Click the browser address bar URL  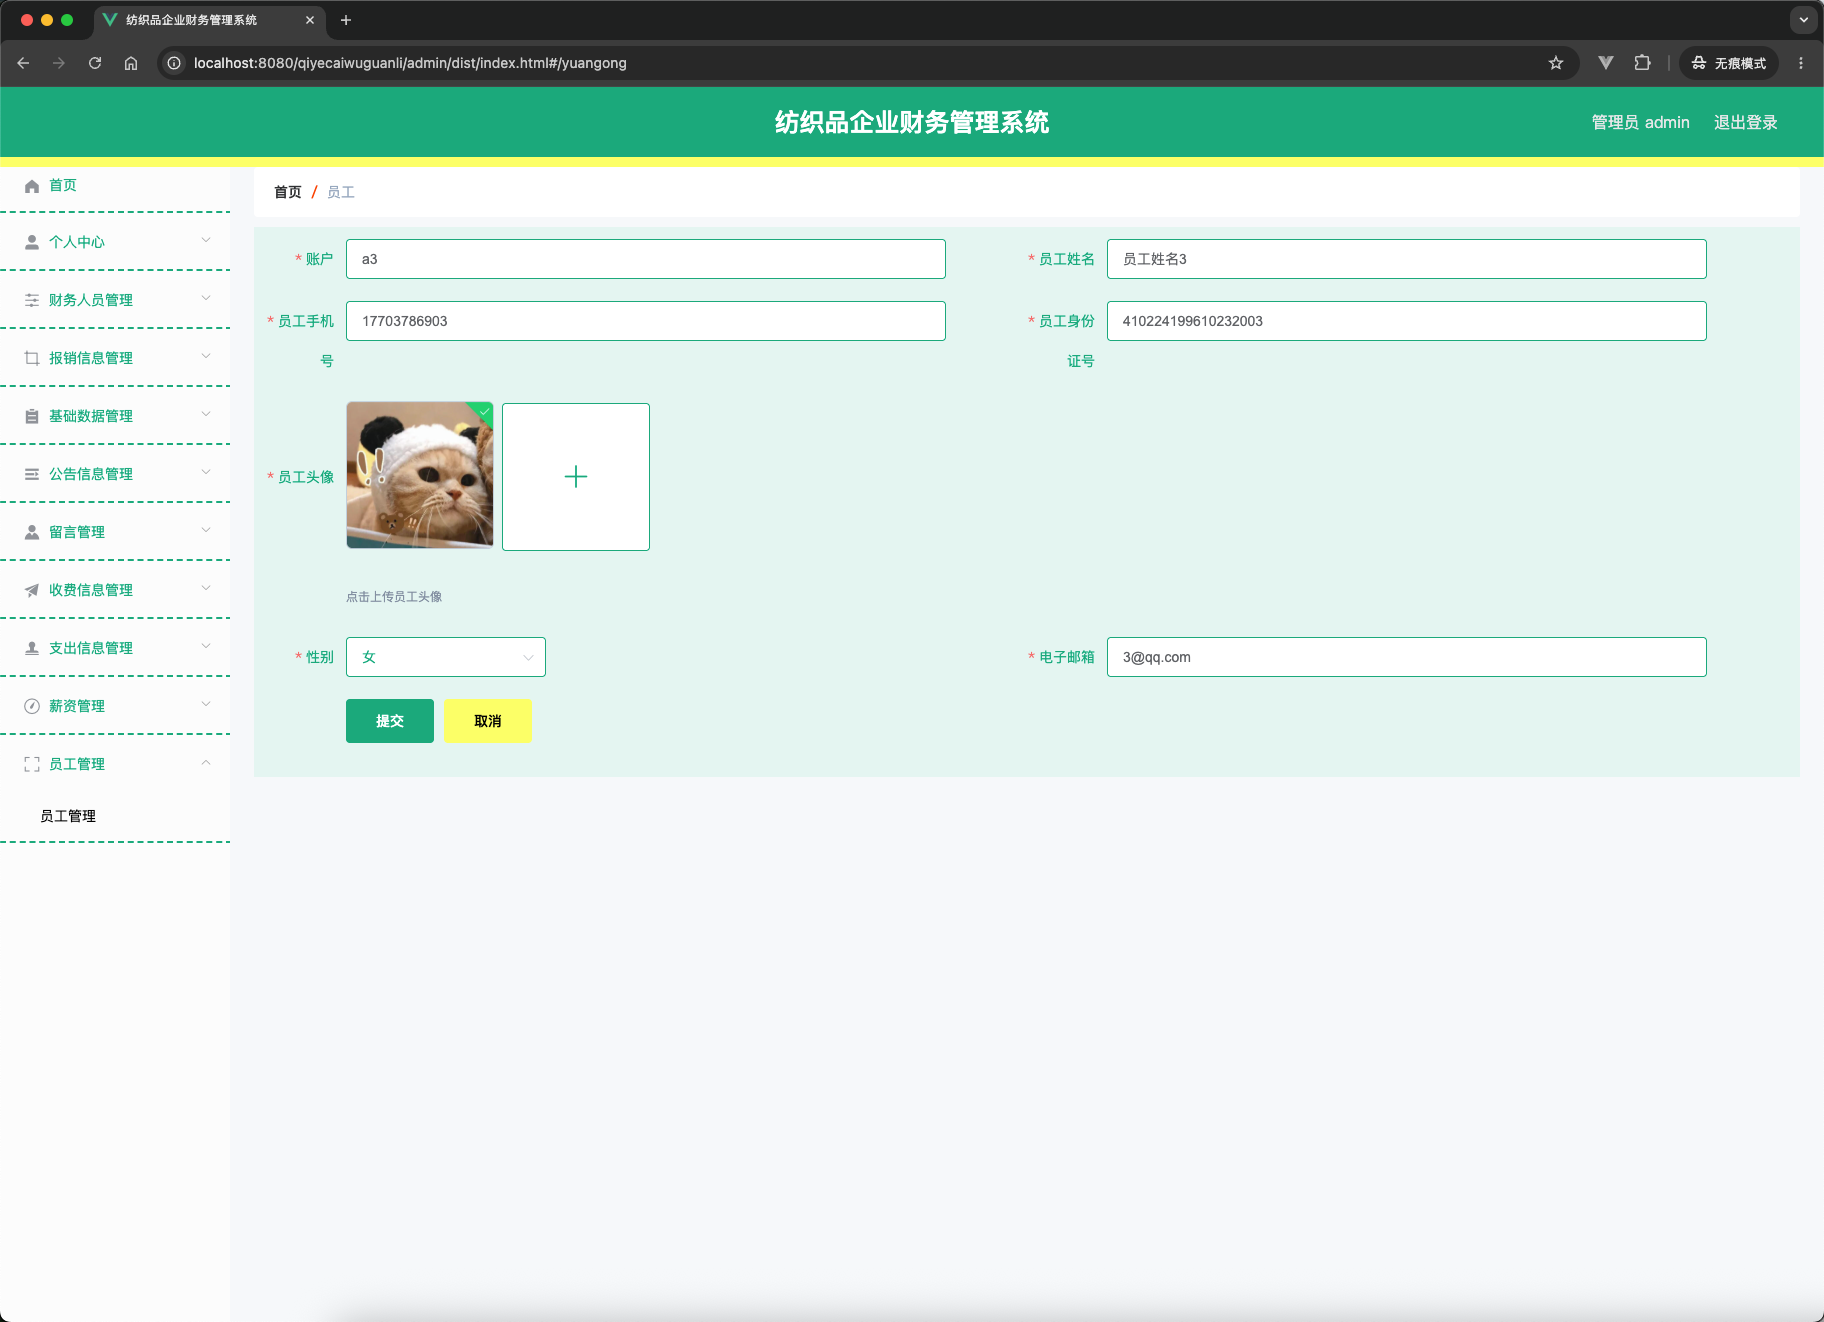pyautogui.click(x=410, y=63)
